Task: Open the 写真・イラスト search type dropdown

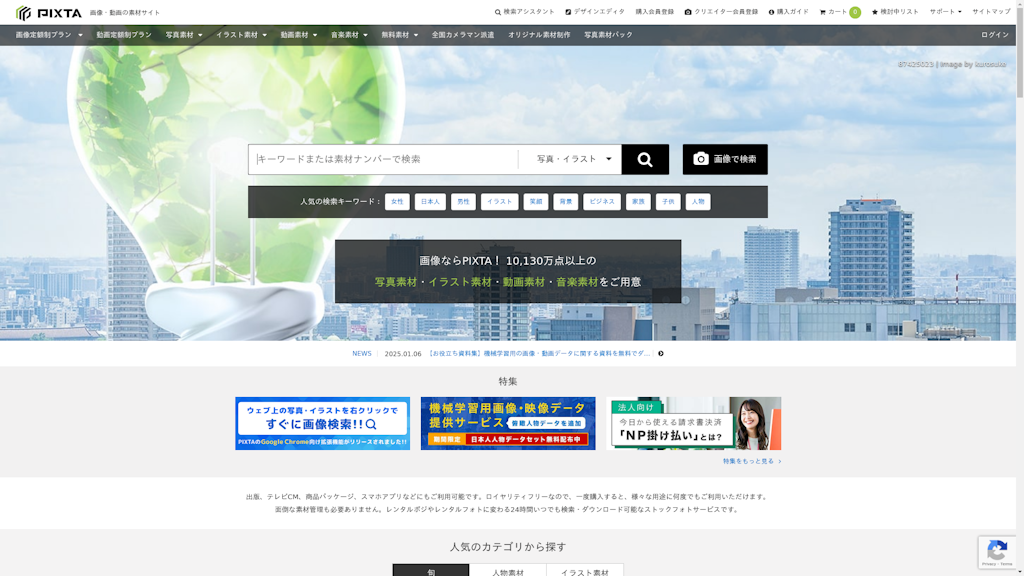Action: coord(573,159)
